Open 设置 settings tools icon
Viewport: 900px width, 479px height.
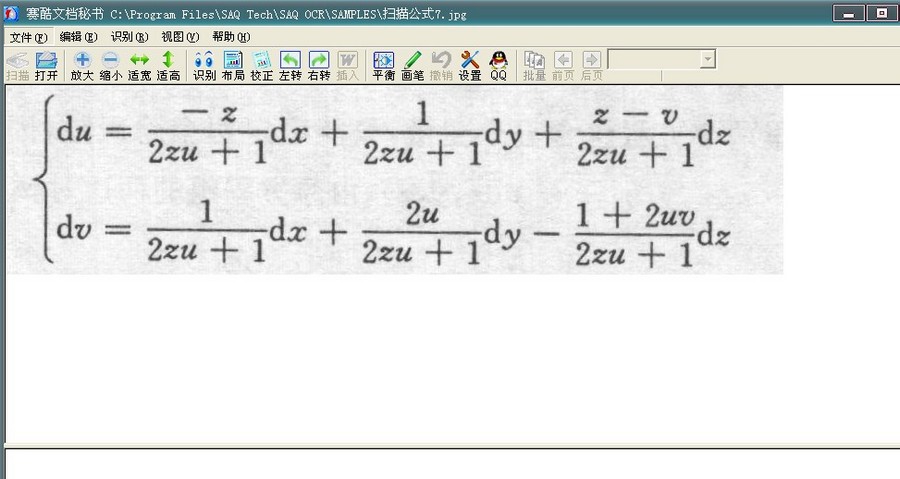pyautogui.click(x=470, y=66)
